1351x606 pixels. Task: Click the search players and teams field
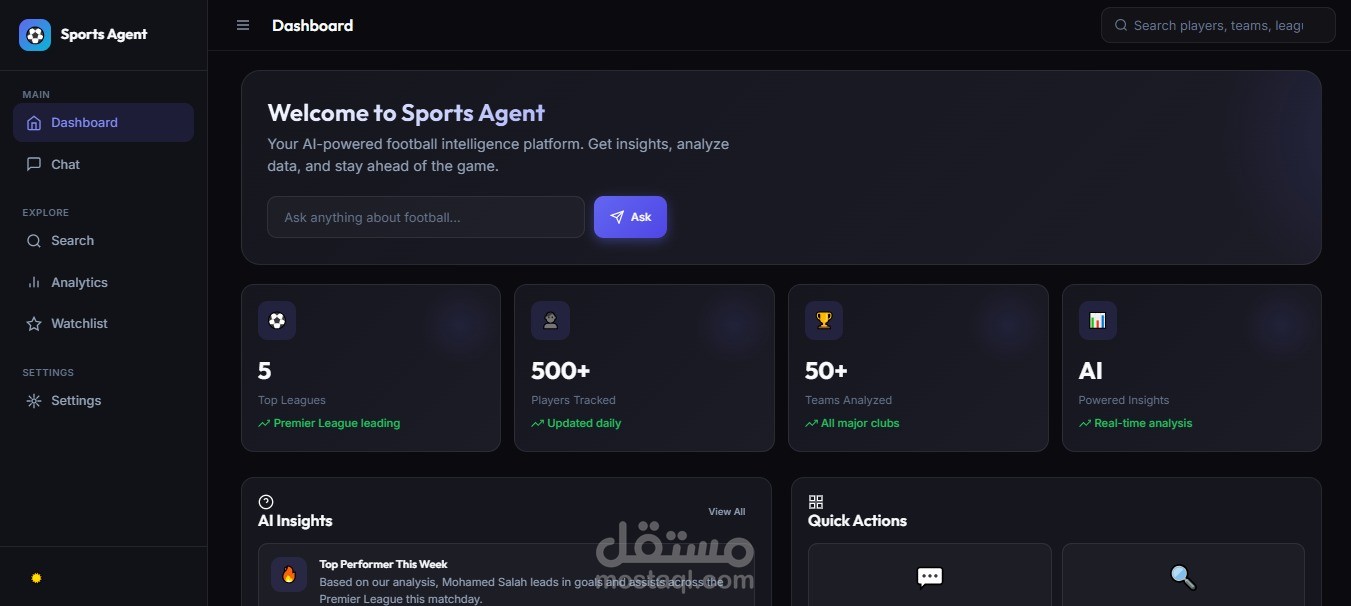tap(1218, 25)
